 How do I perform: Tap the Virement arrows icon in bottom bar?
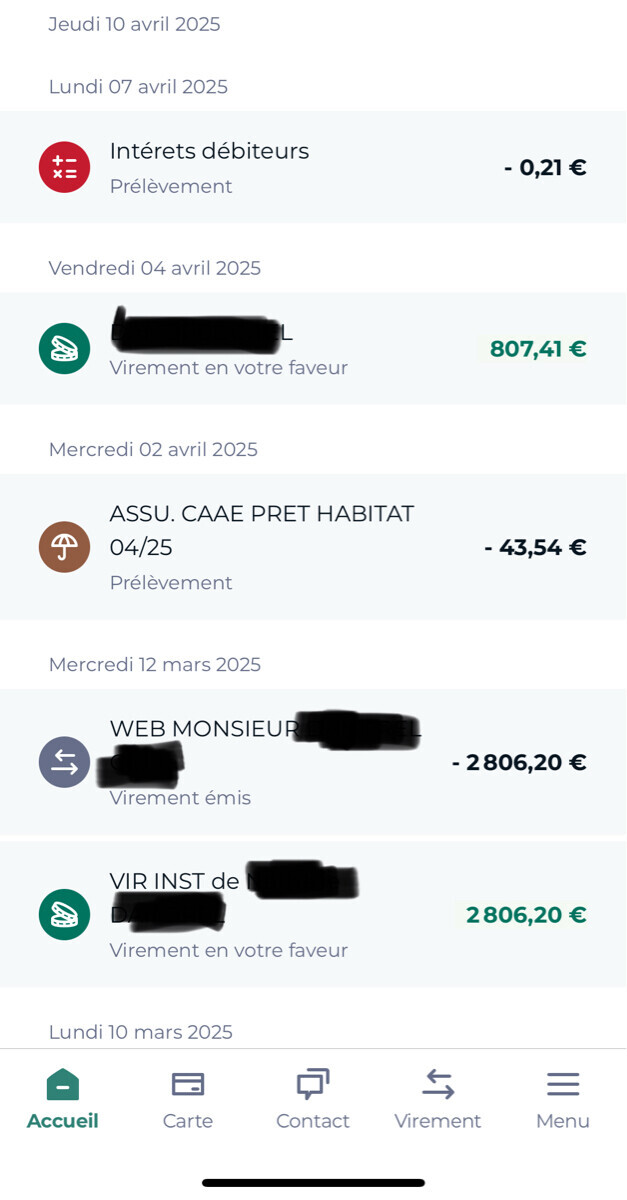pos(438,1084)
